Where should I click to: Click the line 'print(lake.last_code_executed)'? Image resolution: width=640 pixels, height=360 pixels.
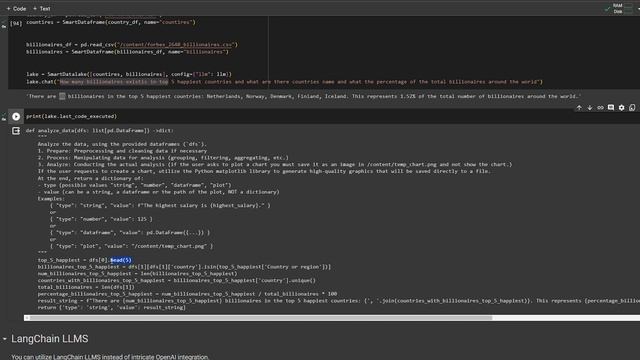(x=71, y=116)
